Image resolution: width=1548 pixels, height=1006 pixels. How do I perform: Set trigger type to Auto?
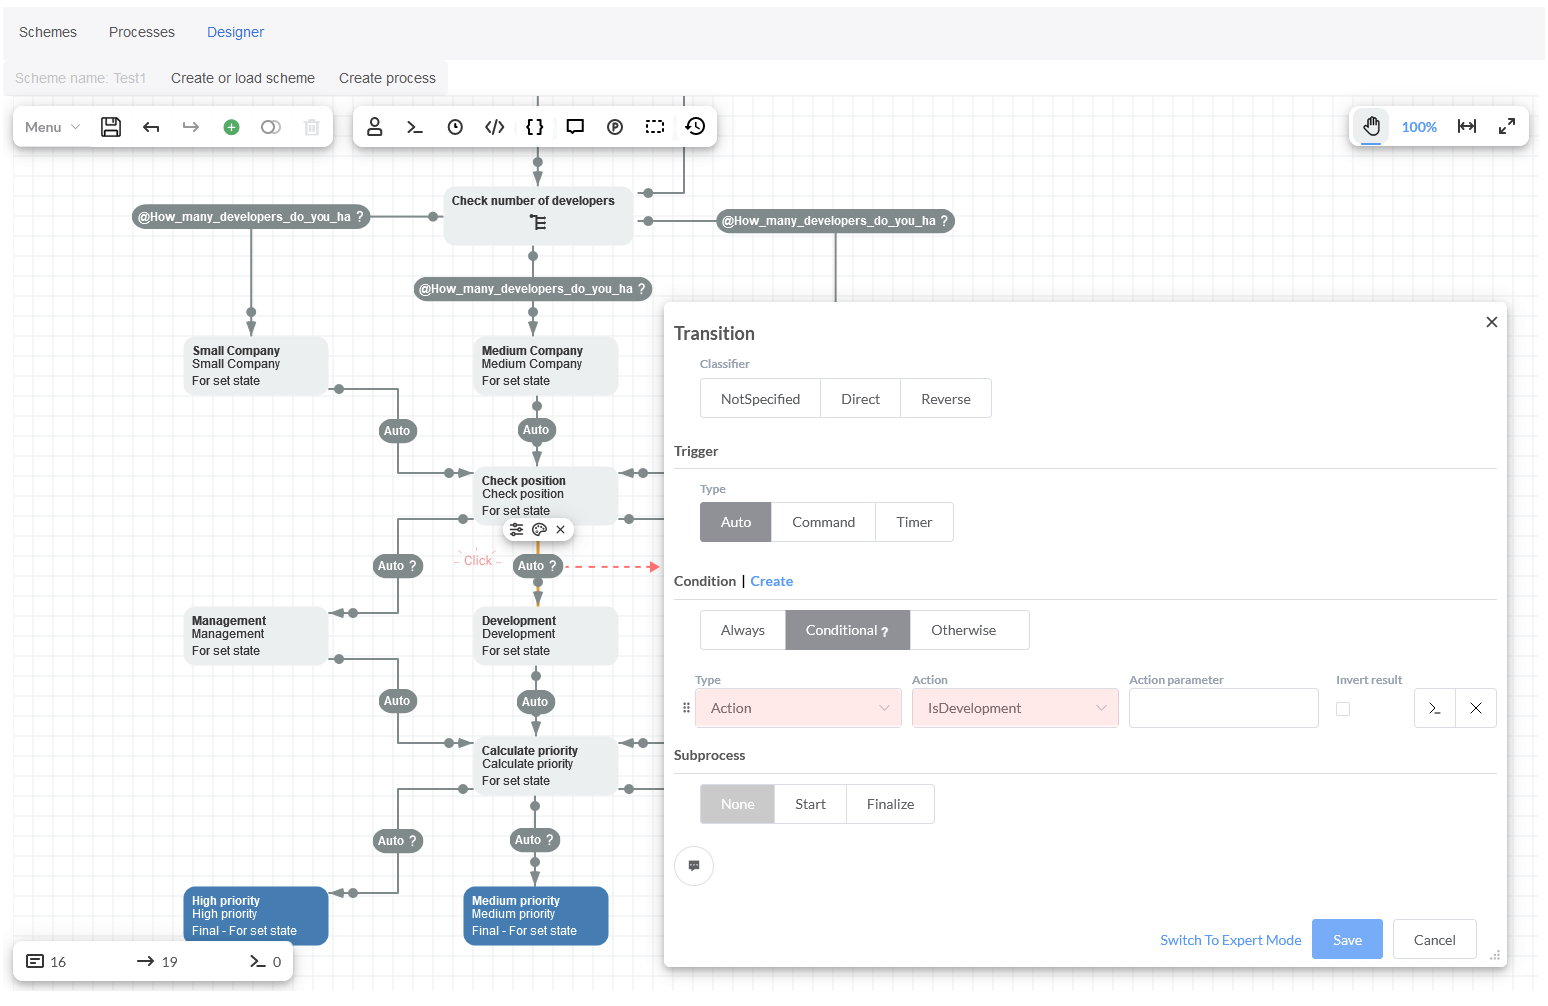(736, 522)
